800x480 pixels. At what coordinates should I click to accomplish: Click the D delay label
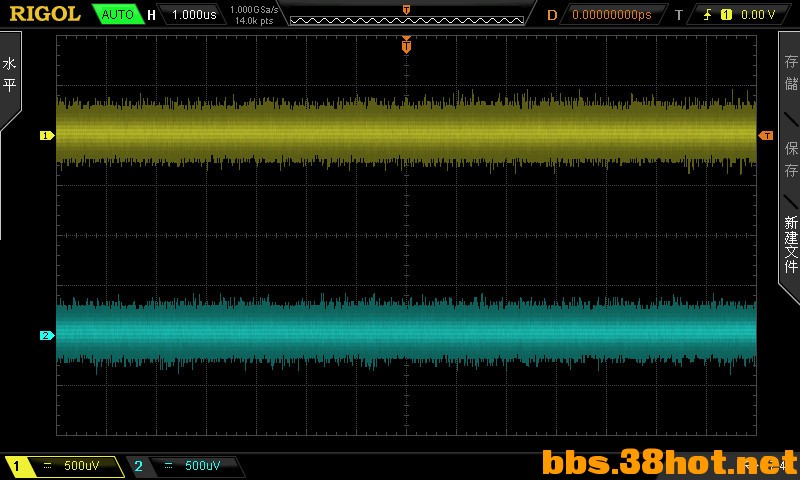pos(552,15)
